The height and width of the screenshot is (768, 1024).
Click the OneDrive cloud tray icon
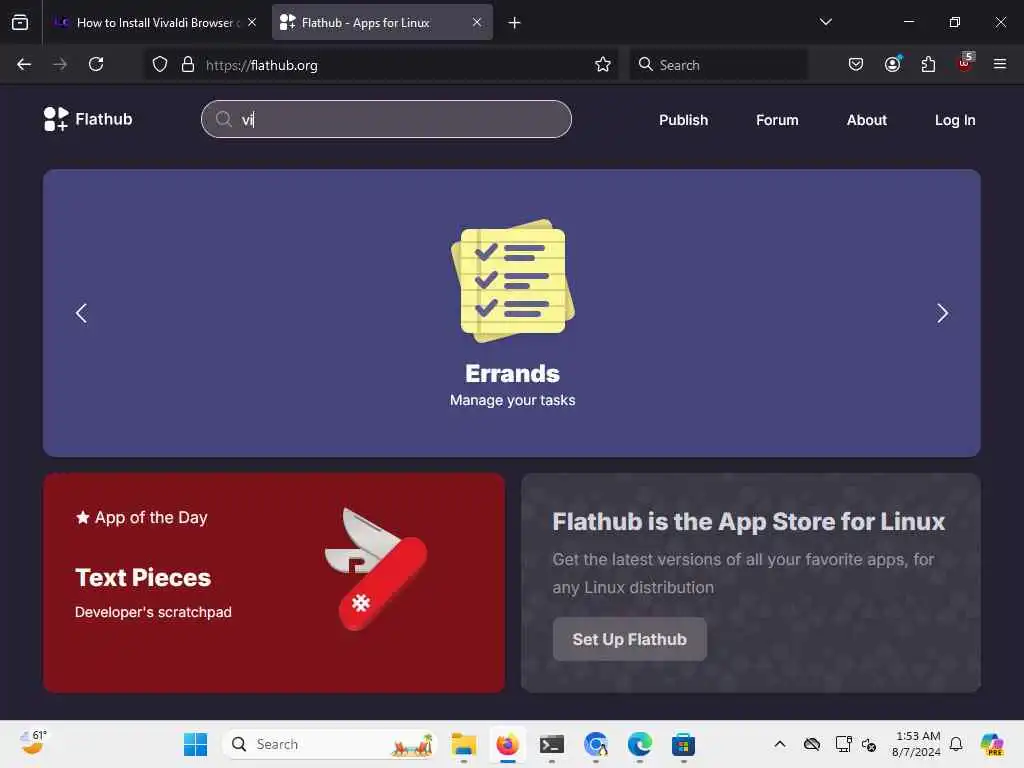[812, 744]
